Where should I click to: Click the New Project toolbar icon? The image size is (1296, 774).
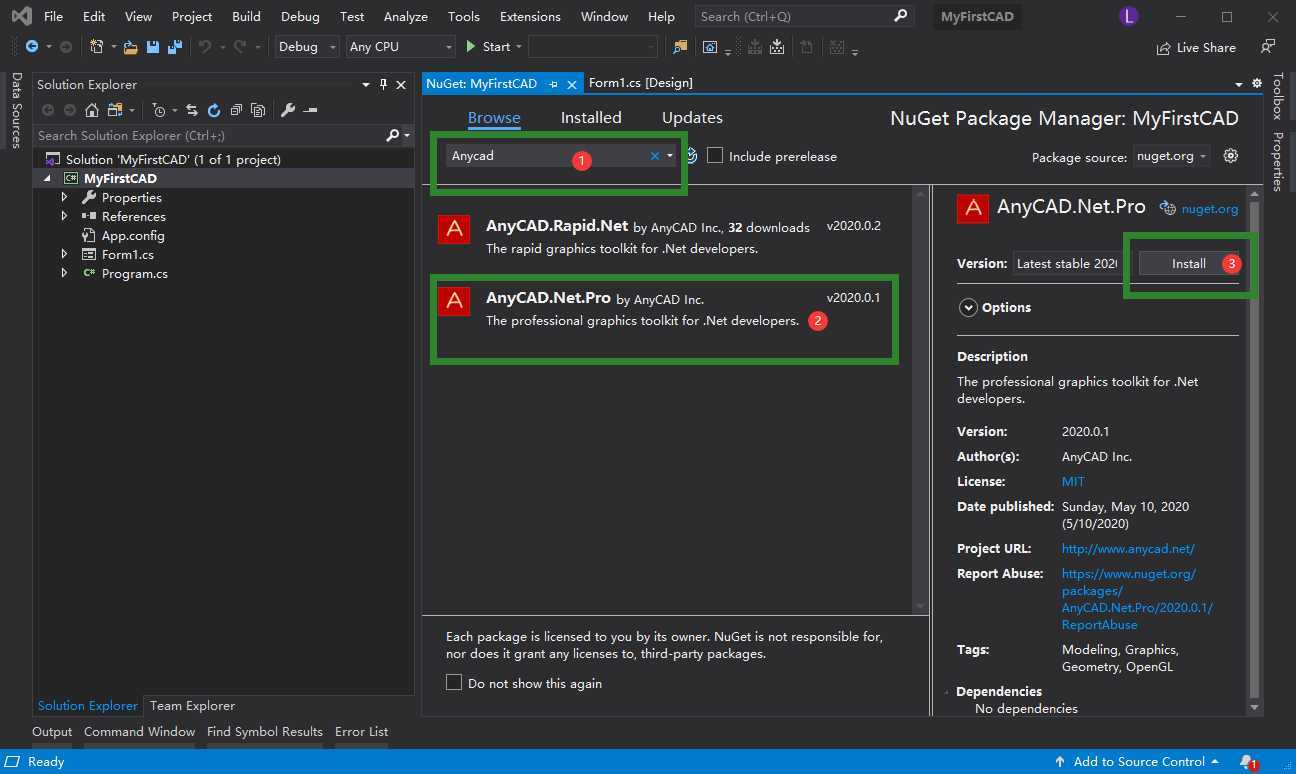[97, 47]
